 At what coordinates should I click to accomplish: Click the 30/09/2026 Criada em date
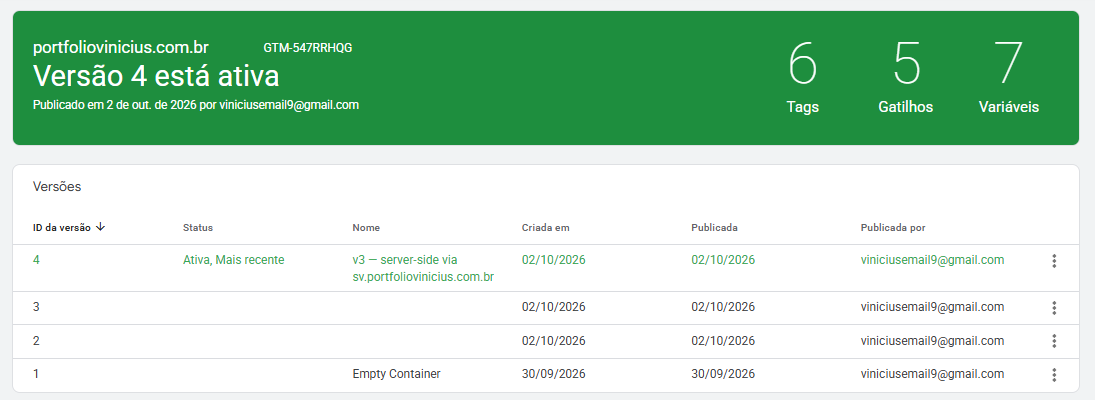coord(554,373)
